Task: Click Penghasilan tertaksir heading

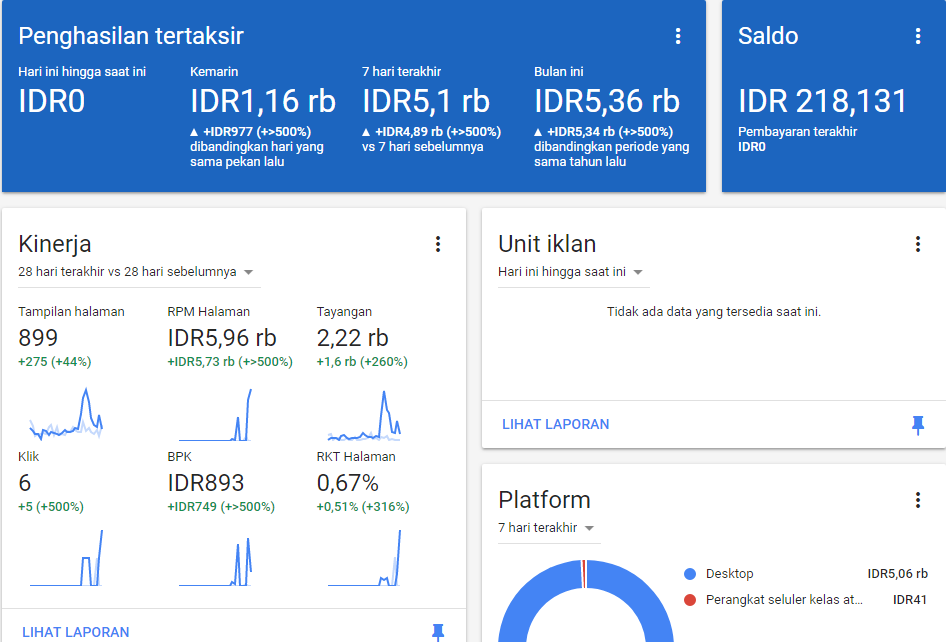Action: 131,36
